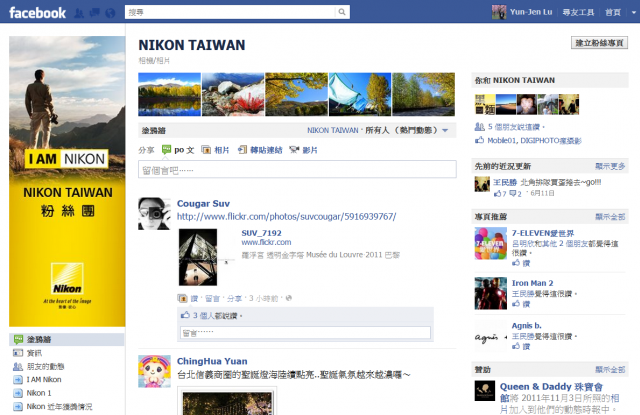The image size is (640, 415).
Task: Open the Cougar Suv name link
Action: 203,203
